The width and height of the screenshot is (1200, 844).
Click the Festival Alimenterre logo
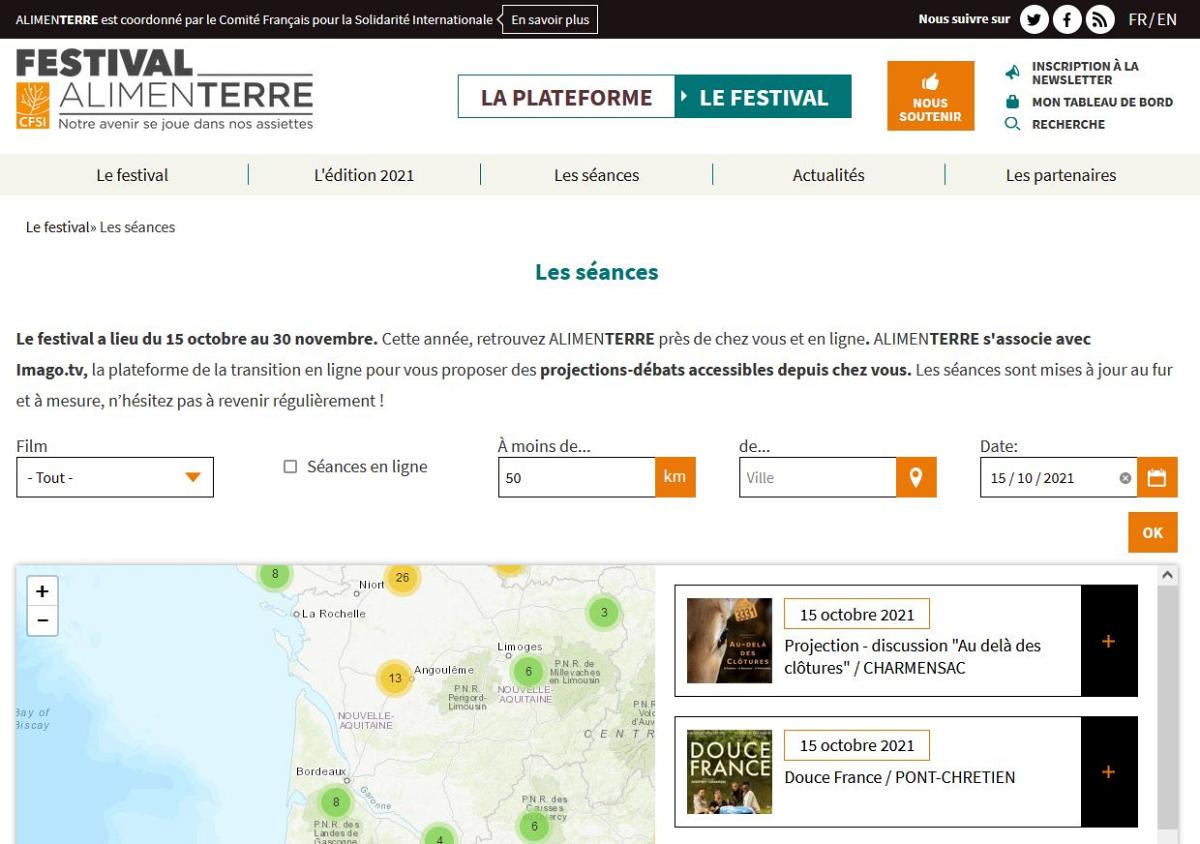(165, 90)
